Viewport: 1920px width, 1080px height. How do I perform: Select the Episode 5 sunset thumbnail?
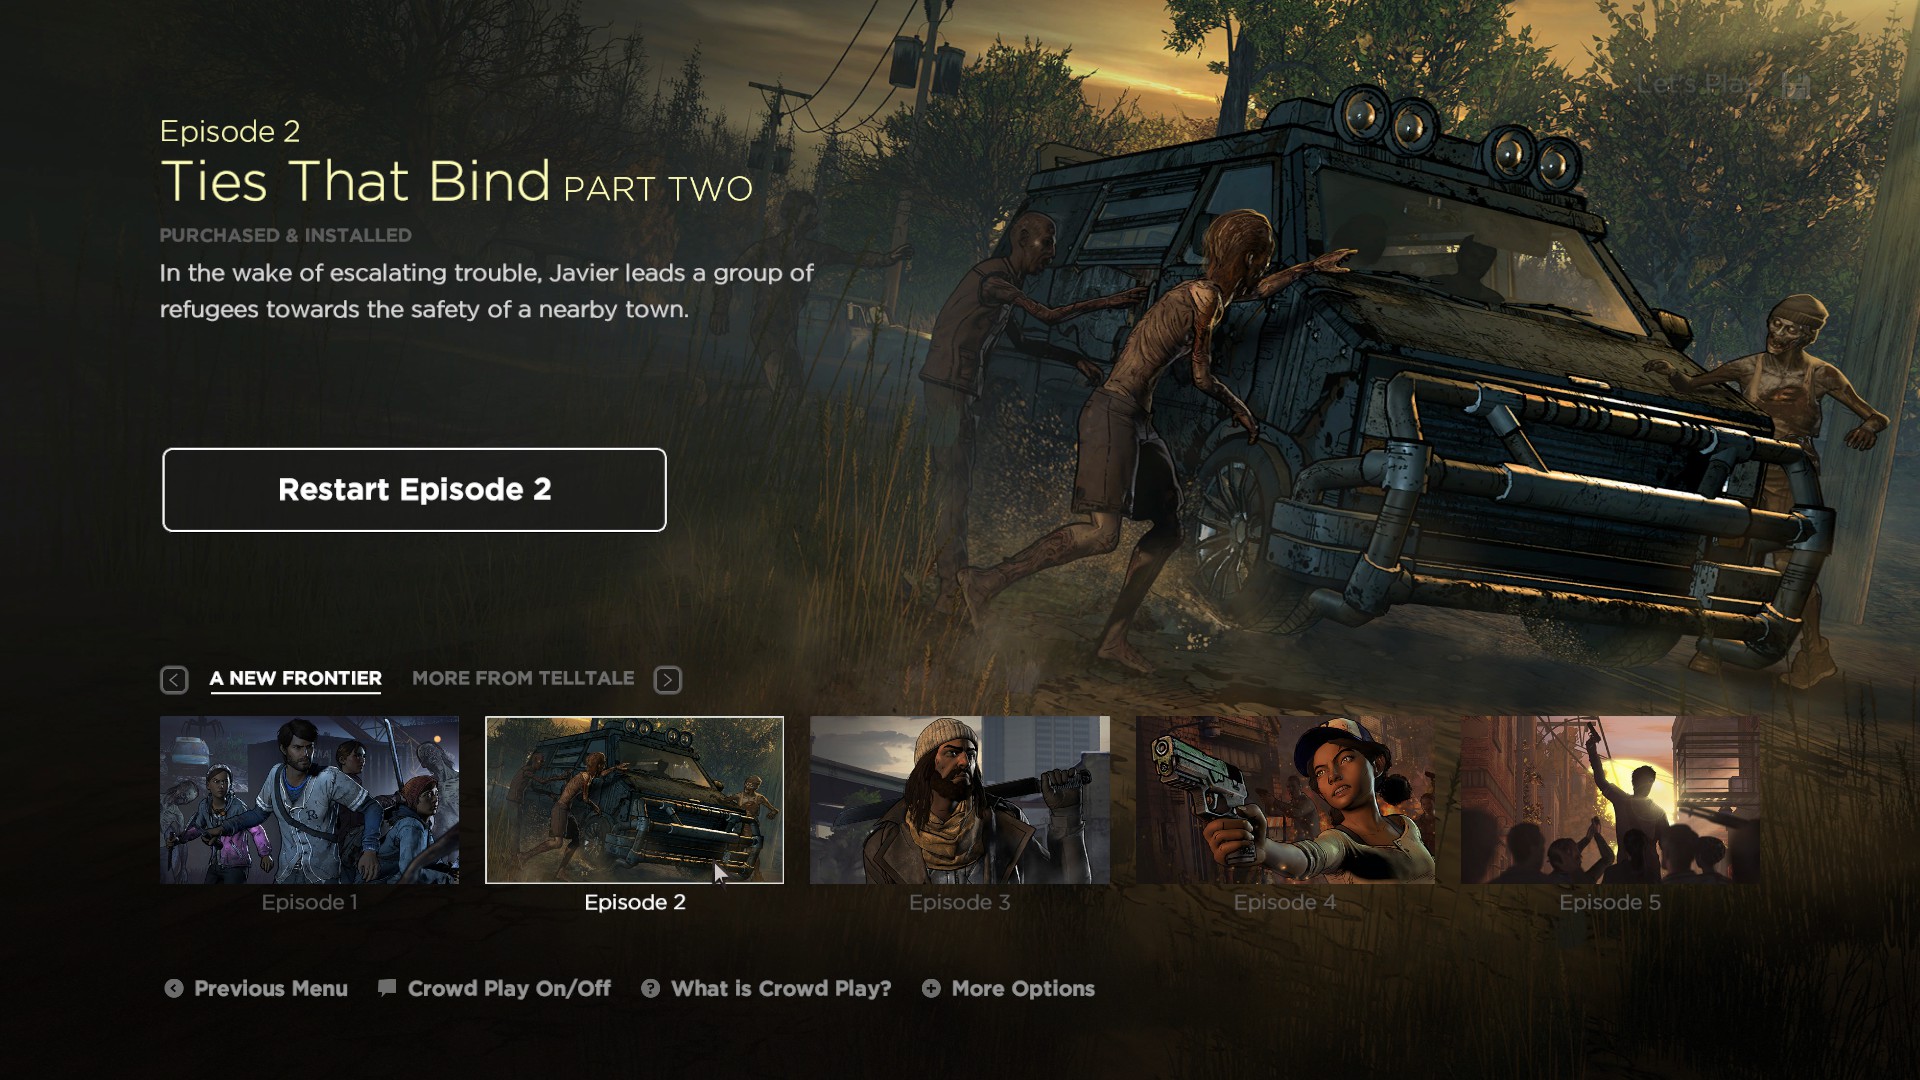pos(1610,800)
